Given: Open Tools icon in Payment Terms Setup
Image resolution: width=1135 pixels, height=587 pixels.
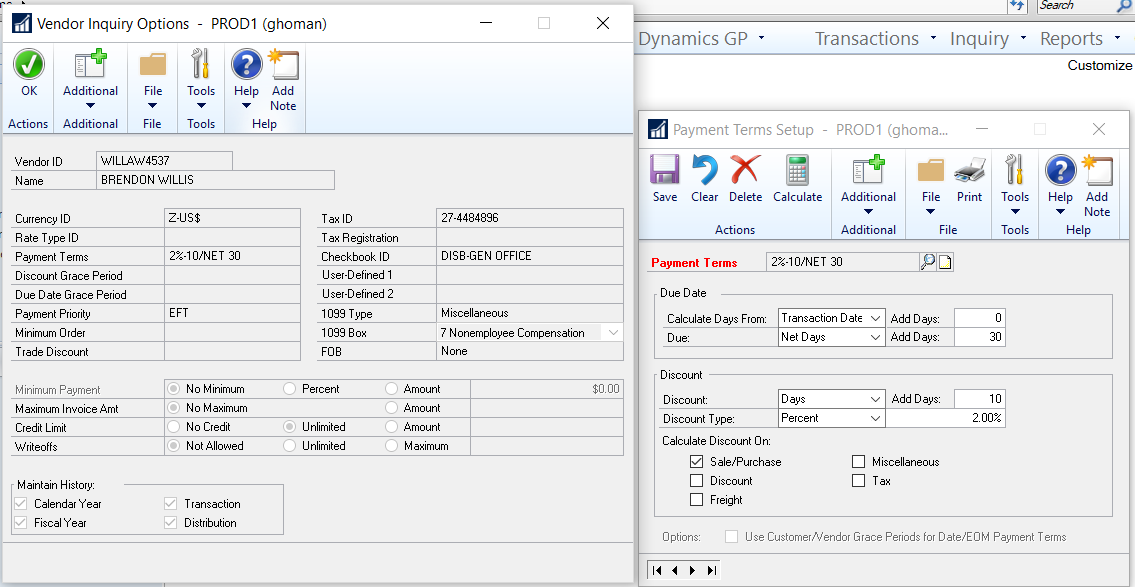Looking at the screenshot, I should 1015,170.
